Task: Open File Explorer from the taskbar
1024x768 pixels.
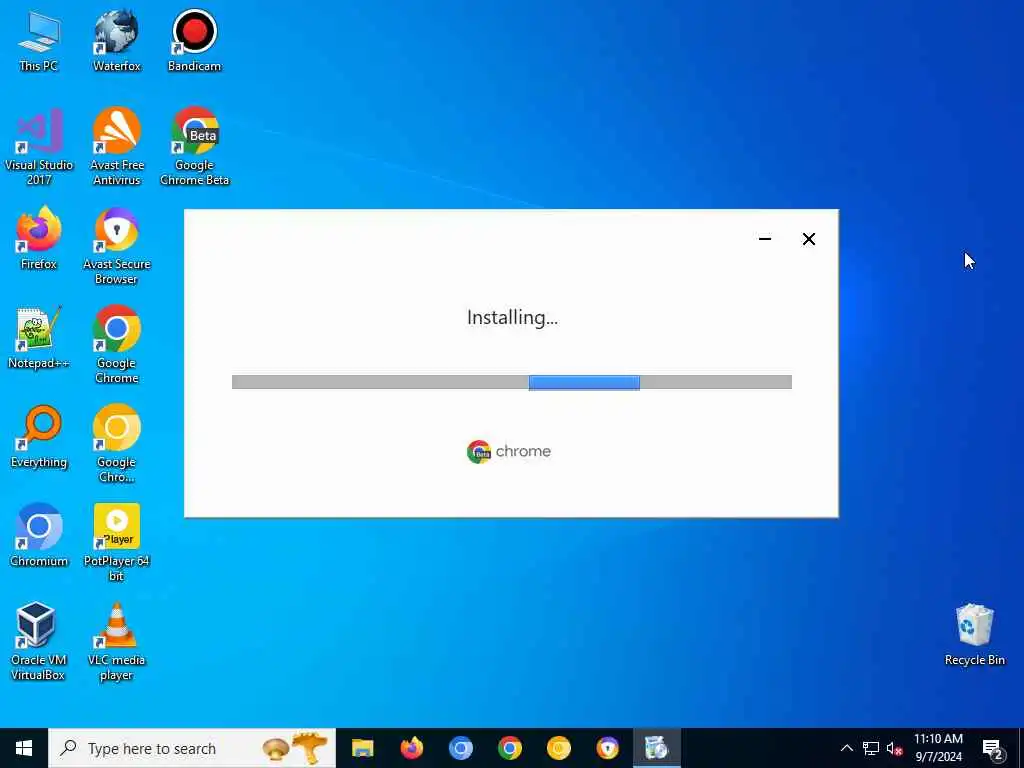Action: [362, 748]
